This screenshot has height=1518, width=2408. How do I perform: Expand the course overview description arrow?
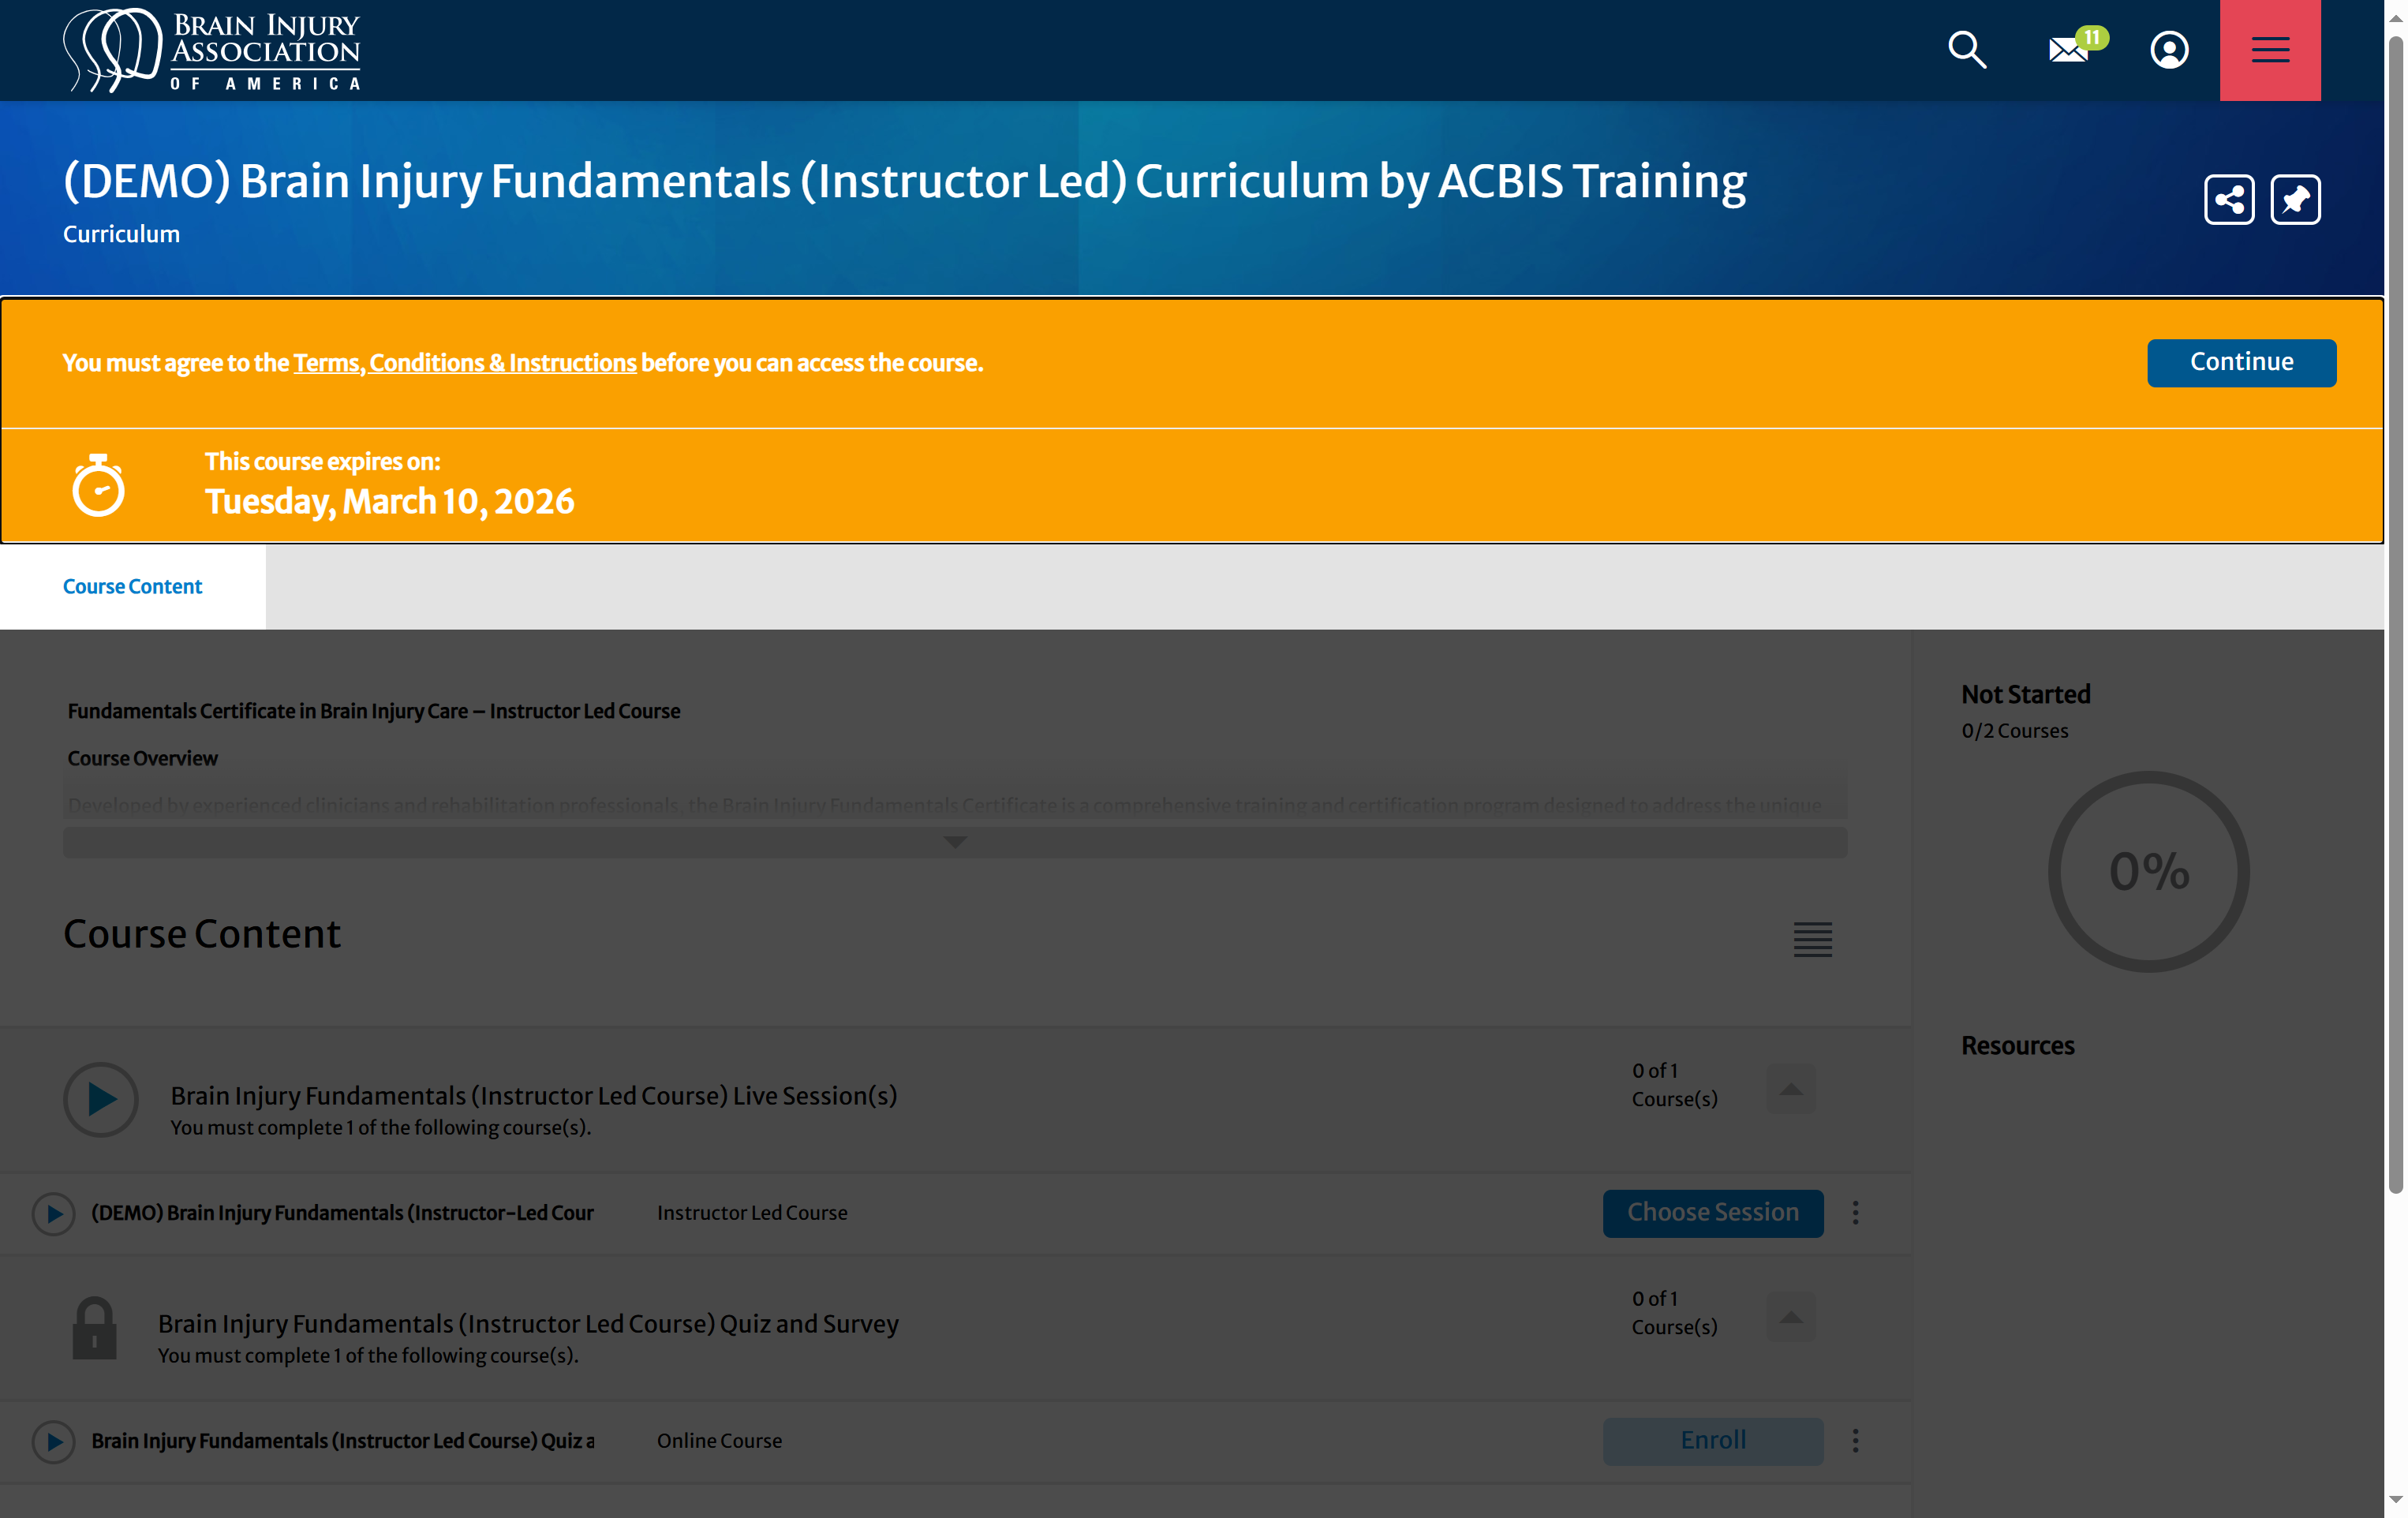[955, 842]
